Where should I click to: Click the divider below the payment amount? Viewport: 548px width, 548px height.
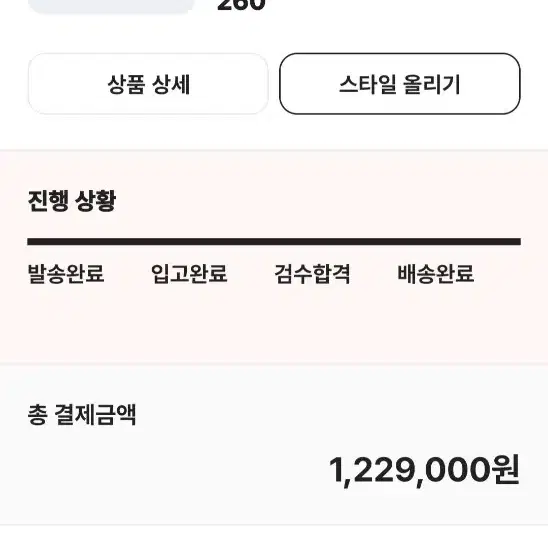coord(274,525)
